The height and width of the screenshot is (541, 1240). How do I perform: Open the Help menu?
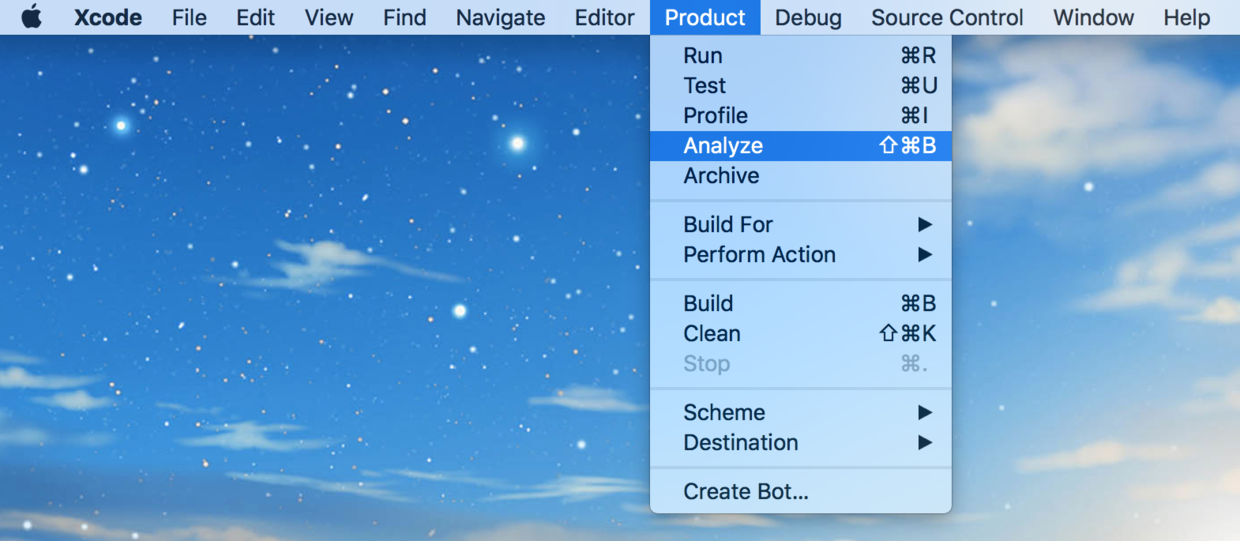click(x=1187, y=17)
